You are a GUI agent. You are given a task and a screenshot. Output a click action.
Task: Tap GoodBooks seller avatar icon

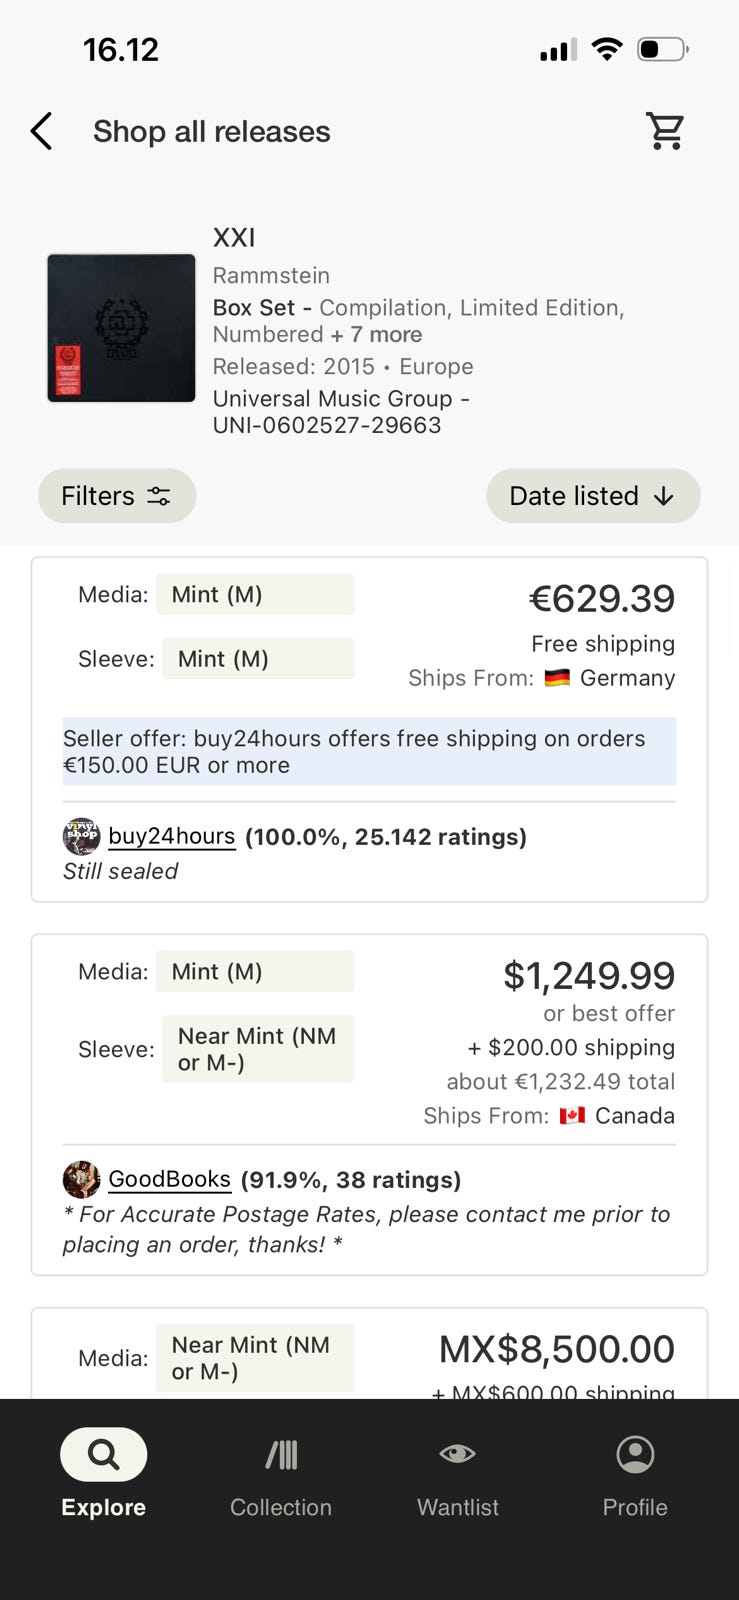[x=81, y=1180]
